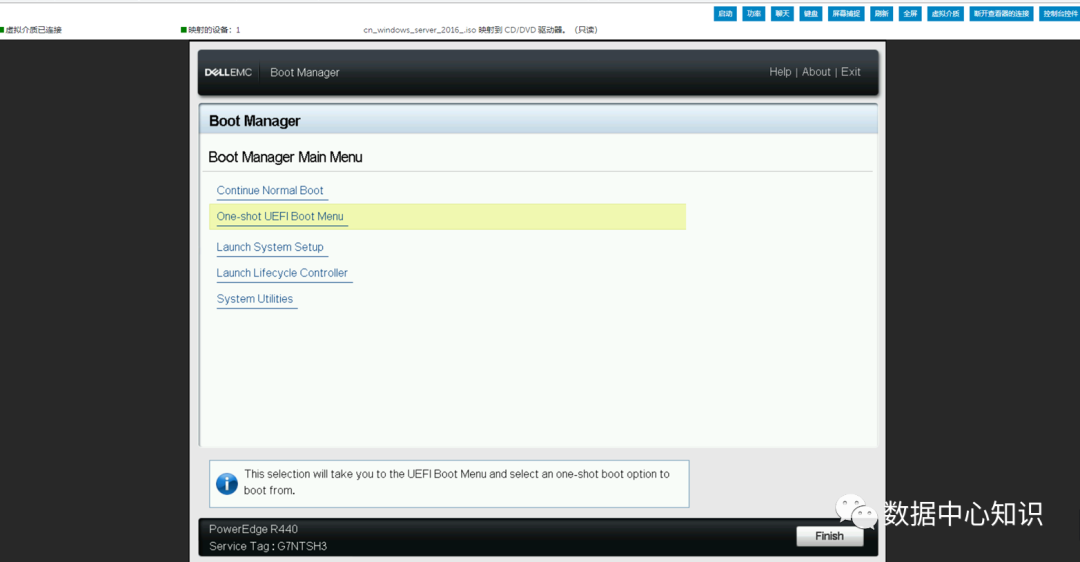This screenshot has height=562, width=1080.
Task: Click the Help link in header
Action: point(780,72)
